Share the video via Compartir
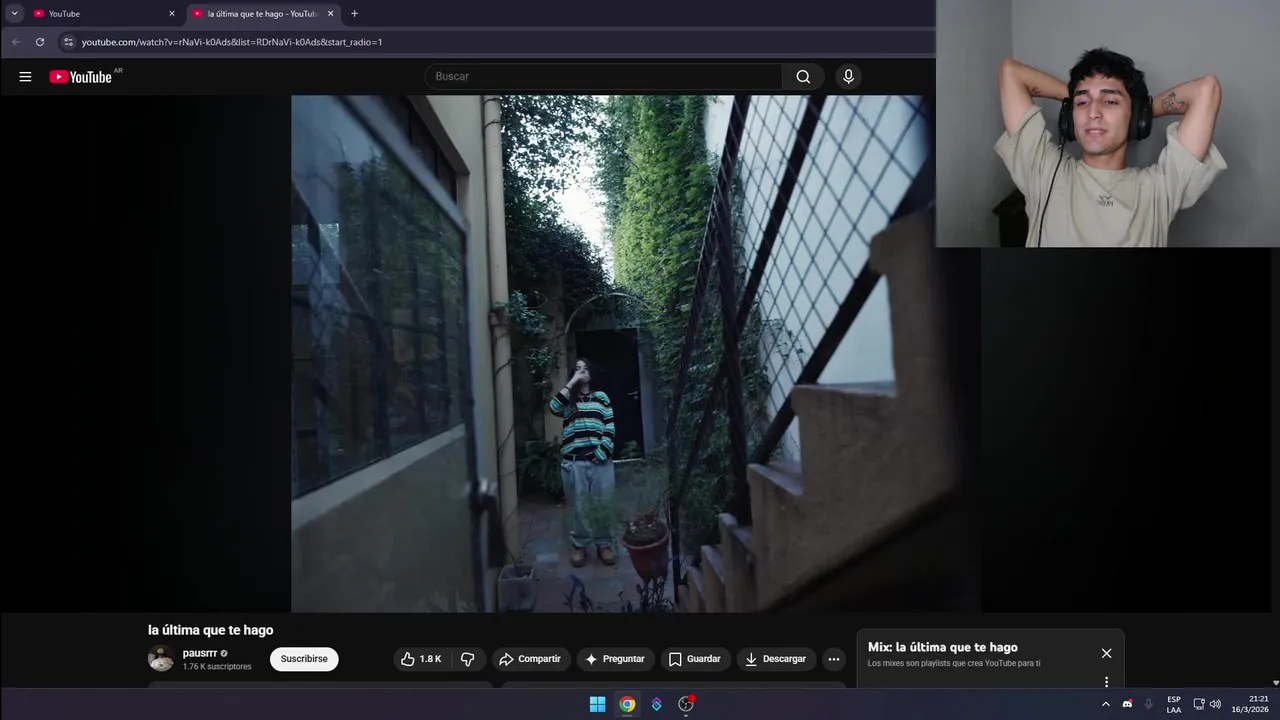The image size is (1280, 720). click(530, 659)
